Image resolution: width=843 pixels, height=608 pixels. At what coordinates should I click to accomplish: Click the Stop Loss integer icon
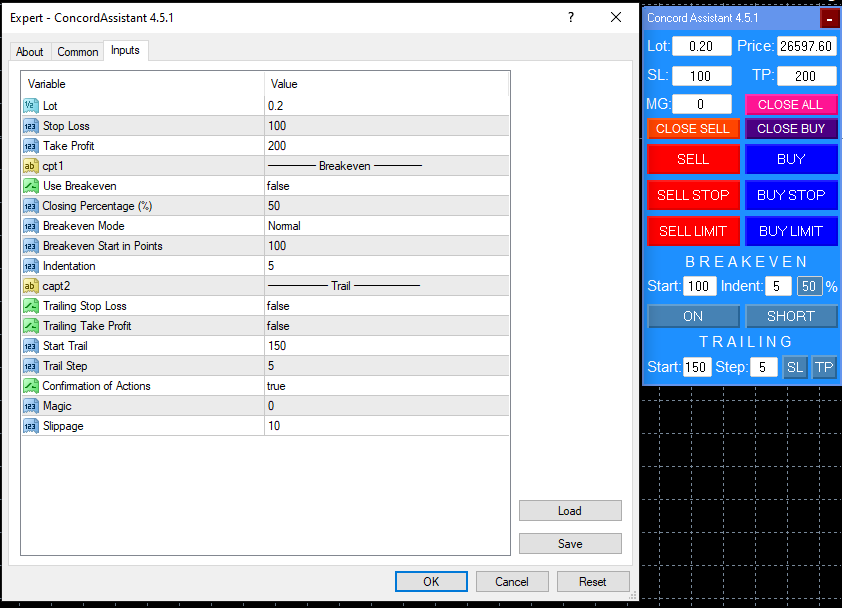pos(31,126)
